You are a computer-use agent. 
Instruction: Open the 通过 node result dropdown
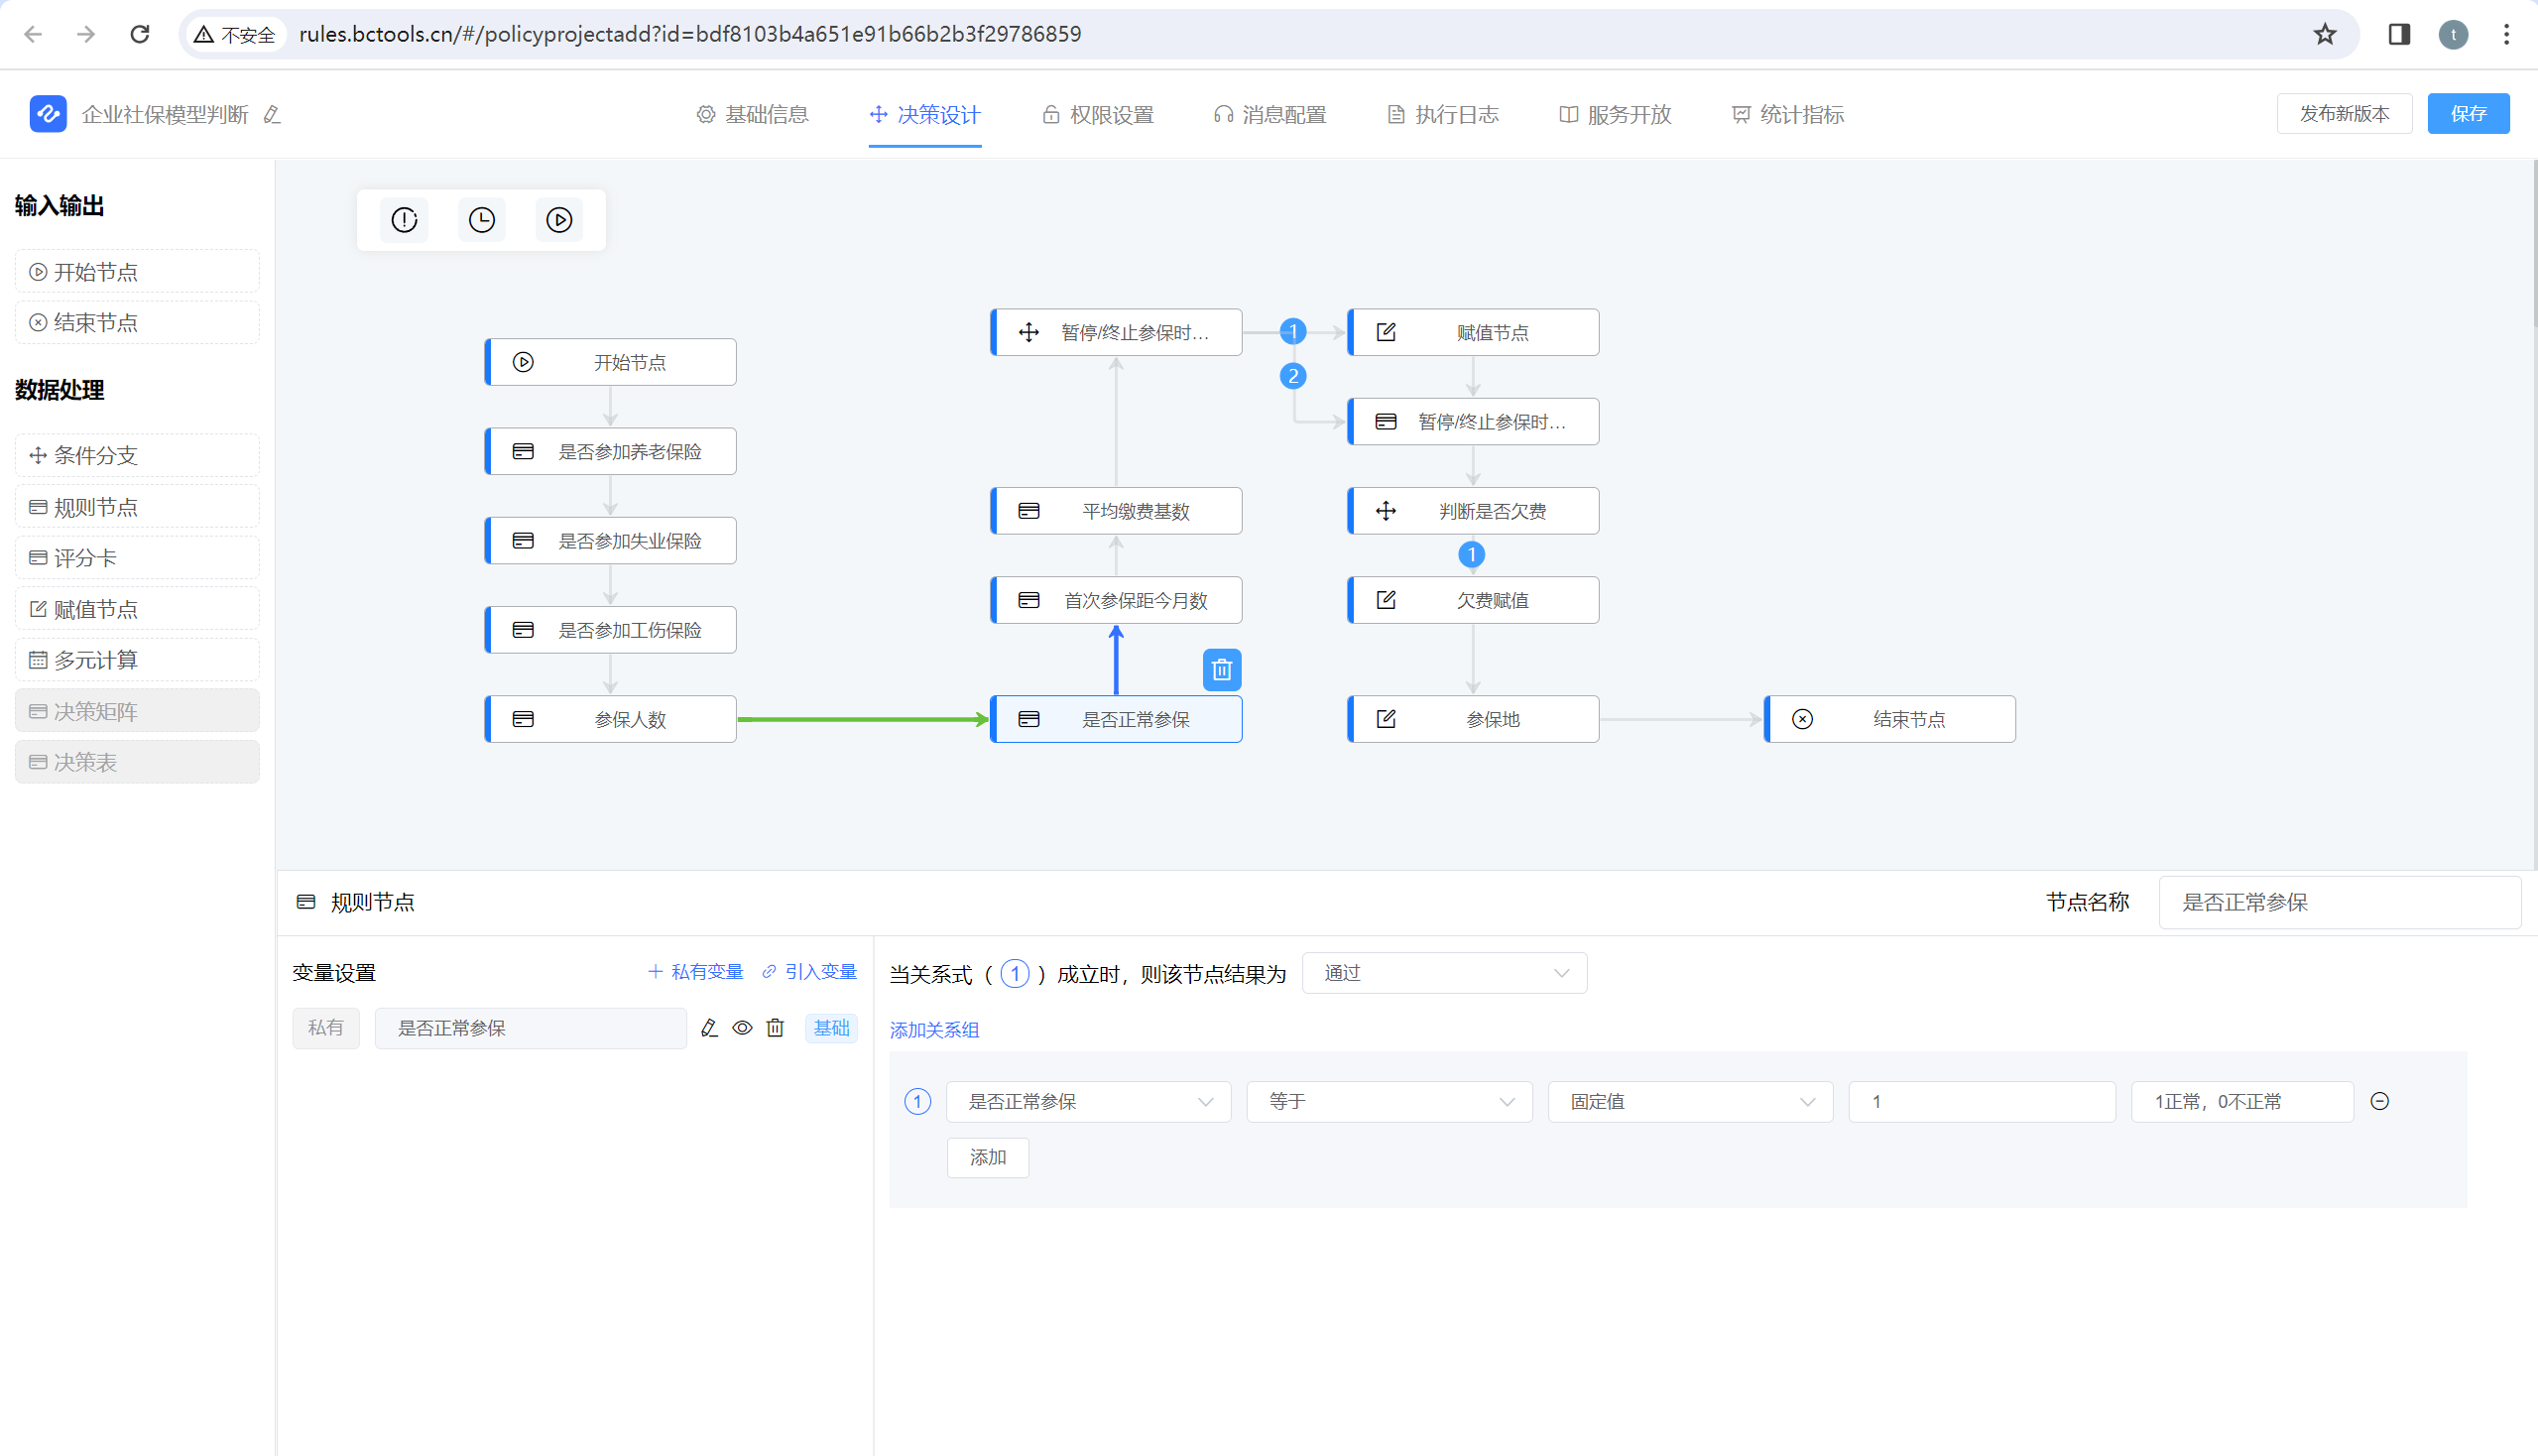click(x=1443, y=973)
